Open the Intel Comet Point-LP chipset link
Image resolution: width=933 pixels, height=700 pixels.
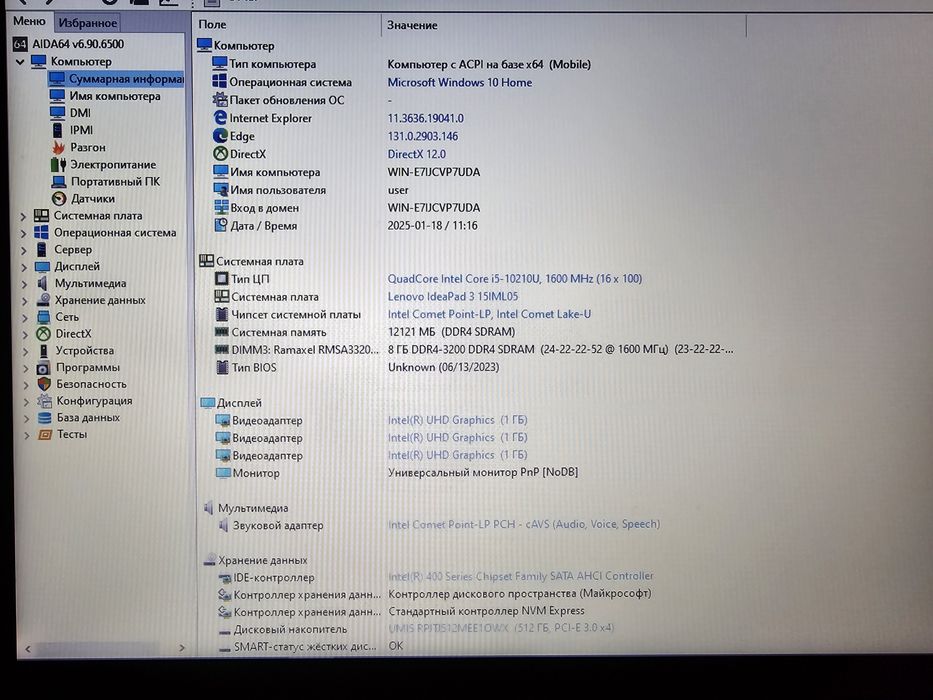[489, 314]
